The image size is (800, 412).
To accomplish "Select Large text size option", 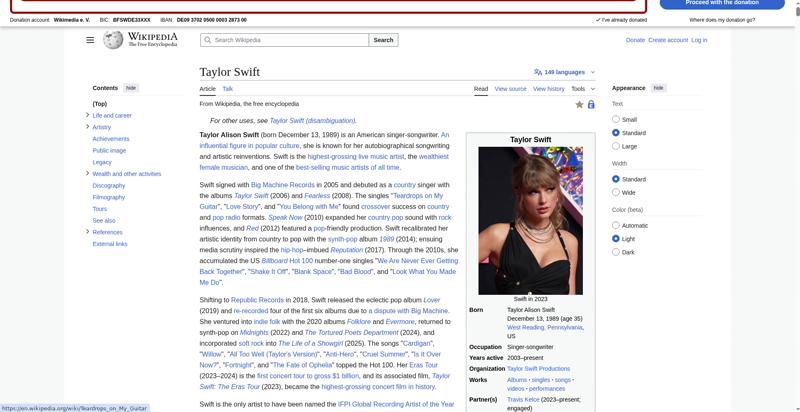I will [x=616, y=146].
